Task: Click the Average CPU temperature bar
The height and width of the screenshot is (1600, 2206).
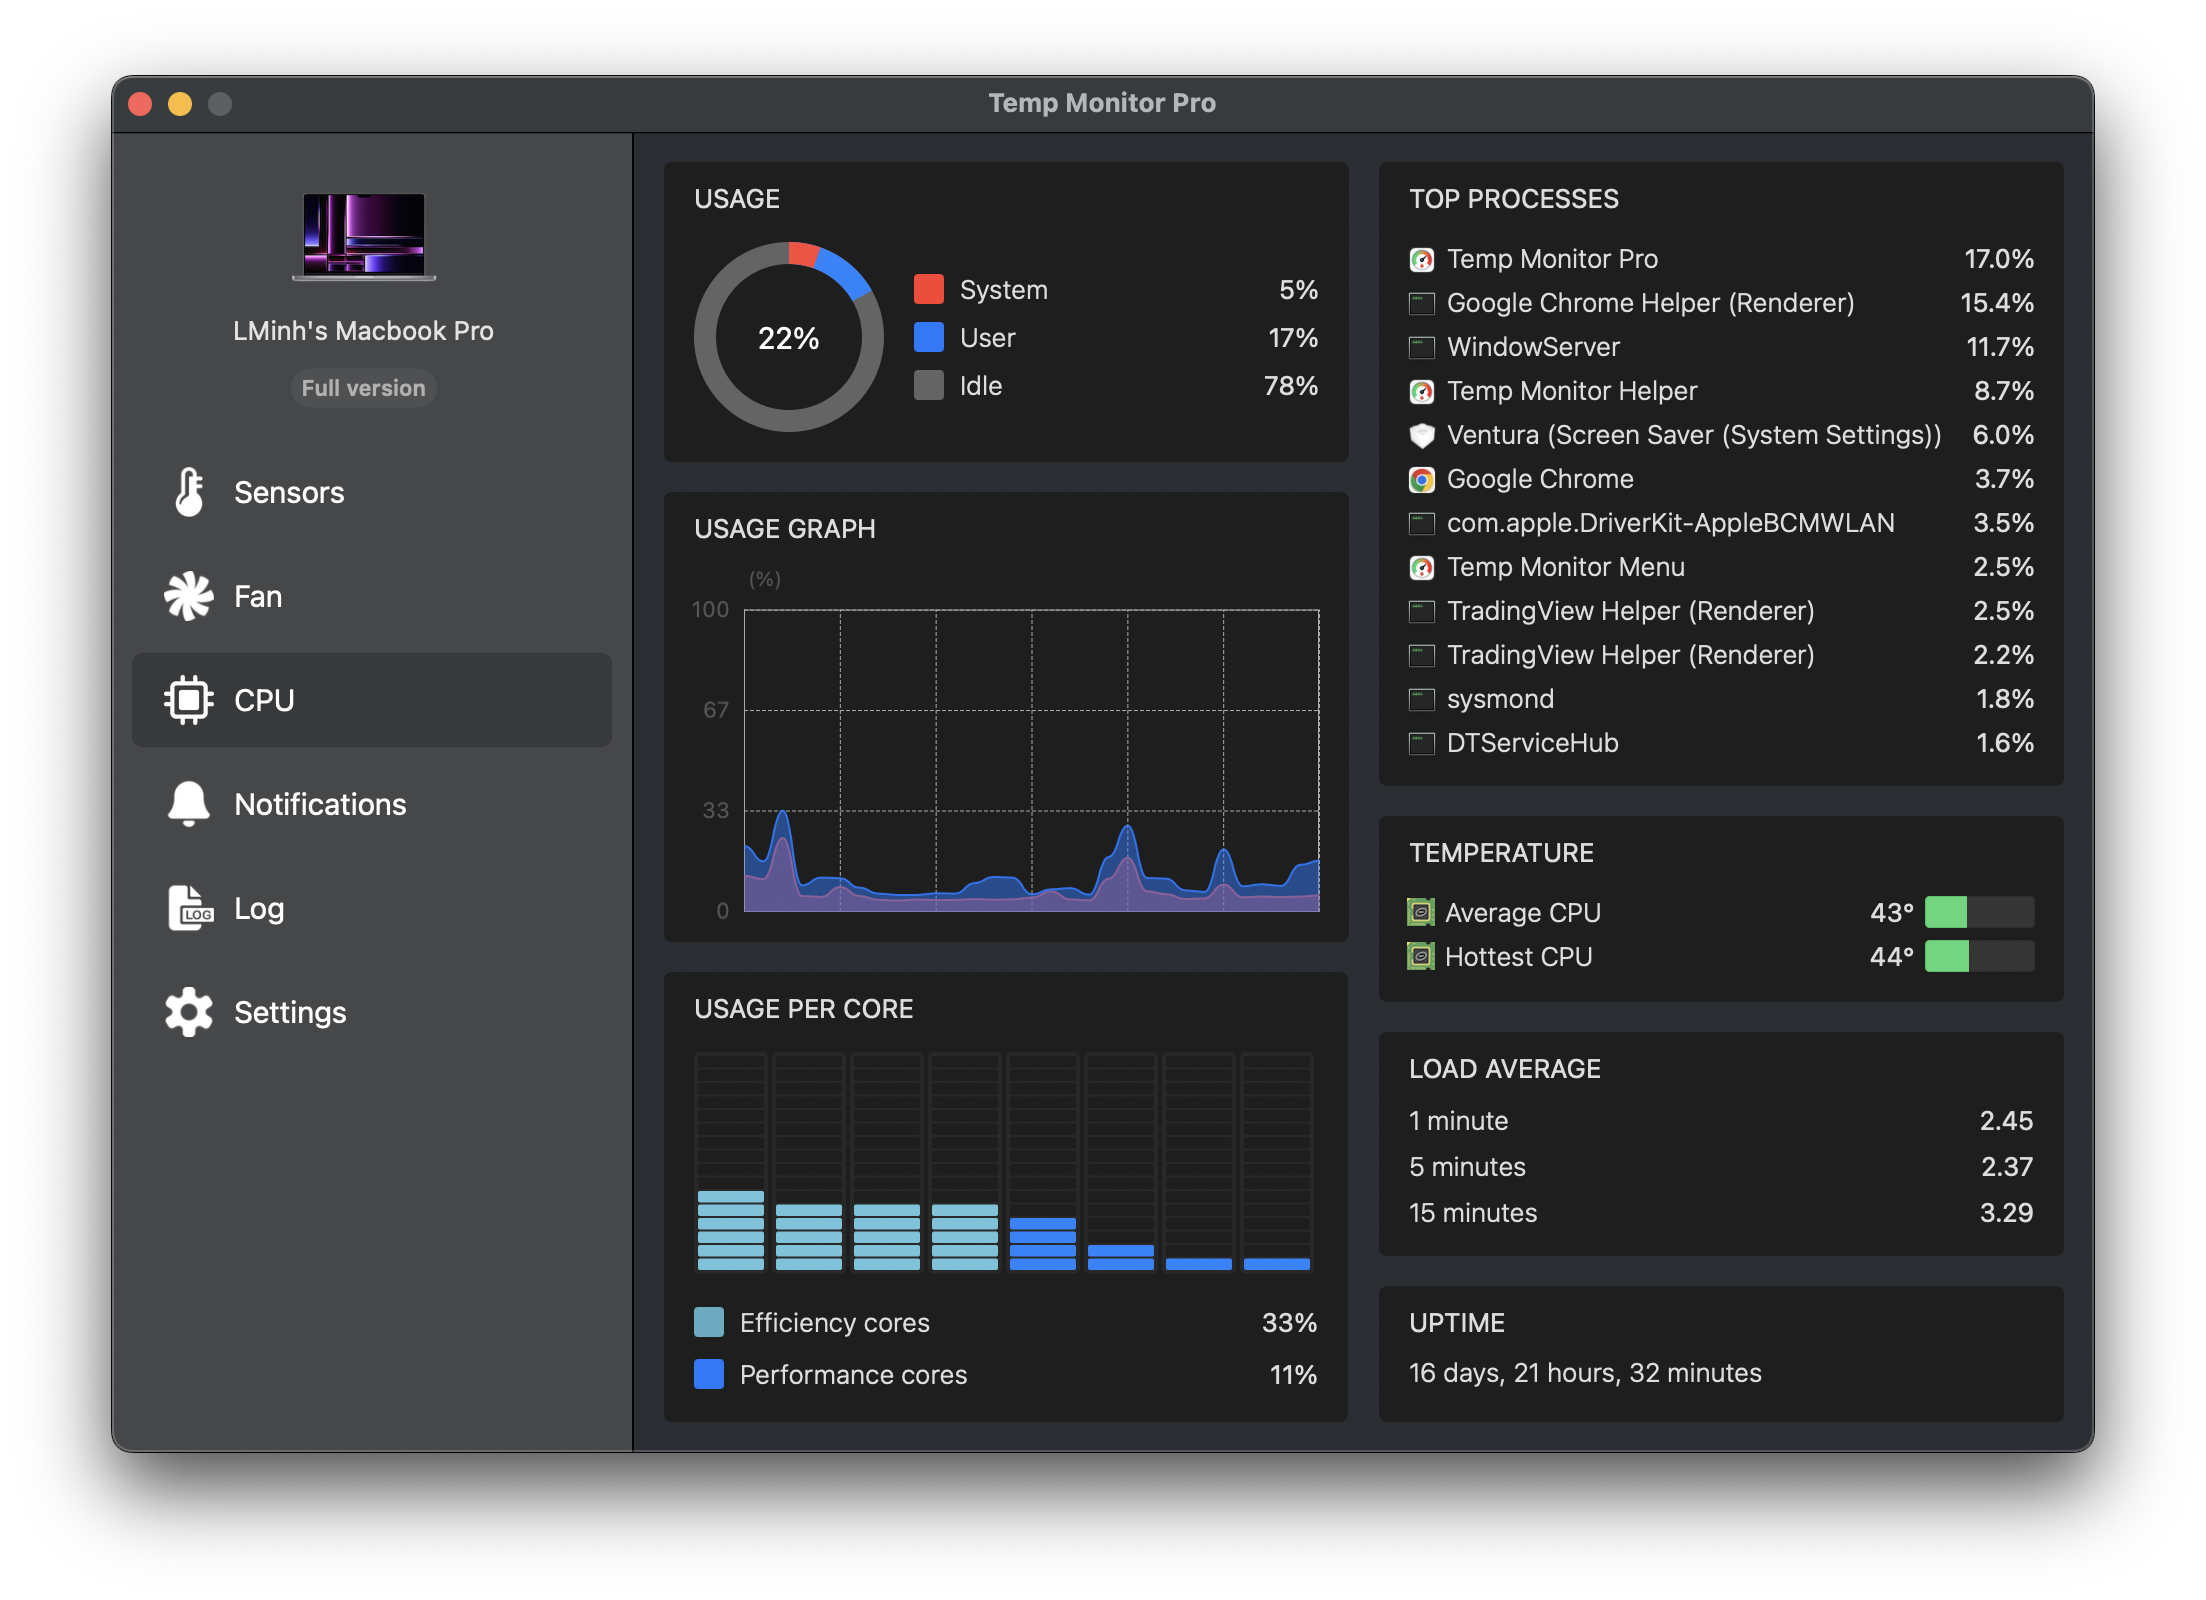Action: (1980, 912)
